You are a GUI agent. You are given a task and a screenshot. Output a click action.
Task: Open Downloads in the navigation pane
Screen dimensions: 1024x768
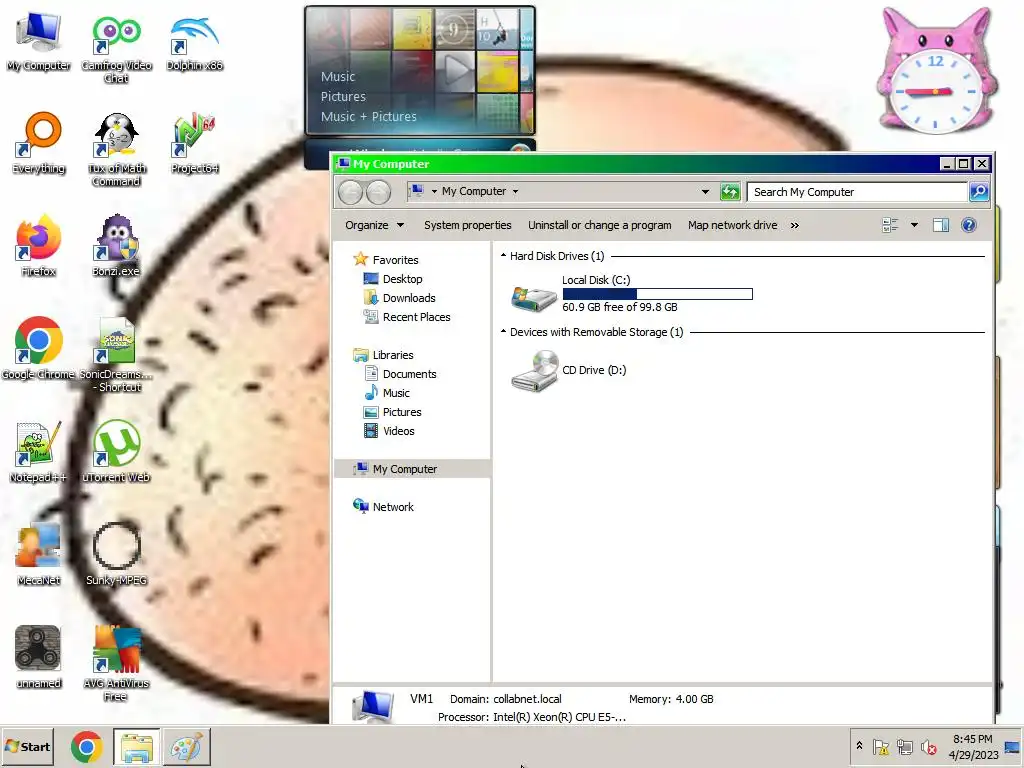tap(399, 298)
